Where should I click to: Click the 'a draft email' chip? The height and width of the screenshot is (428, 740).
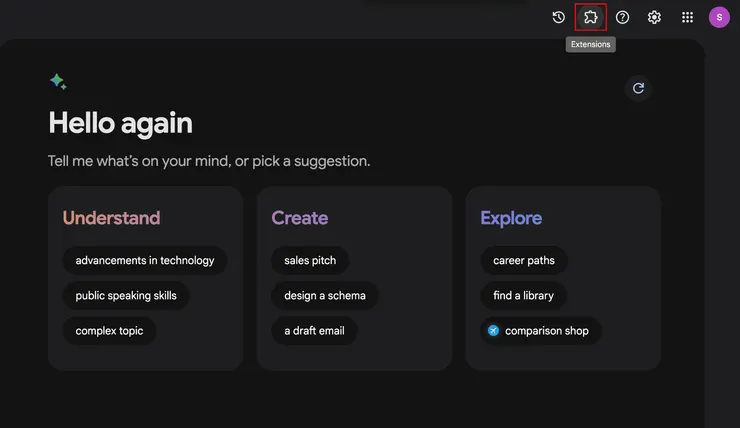pos(314,331)
